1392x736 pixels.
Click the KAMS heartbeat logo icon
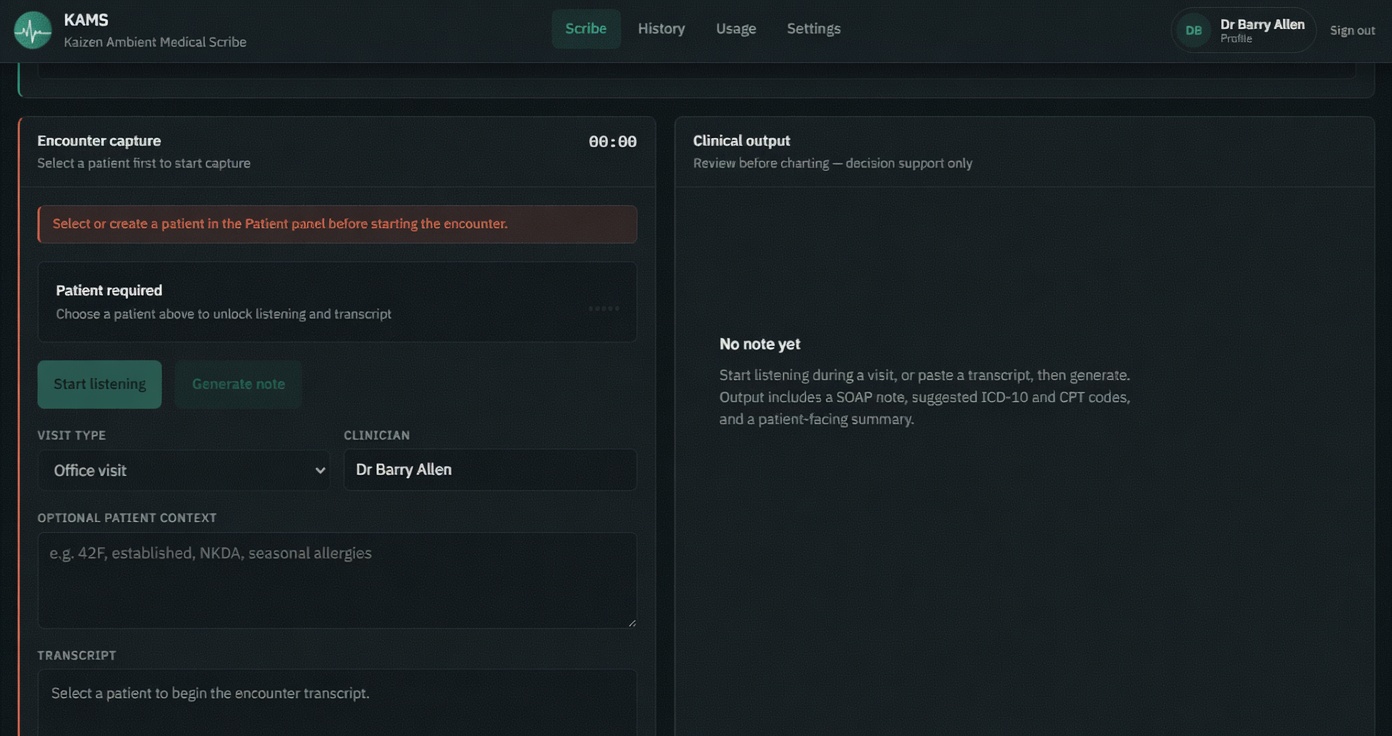point(33,30)
